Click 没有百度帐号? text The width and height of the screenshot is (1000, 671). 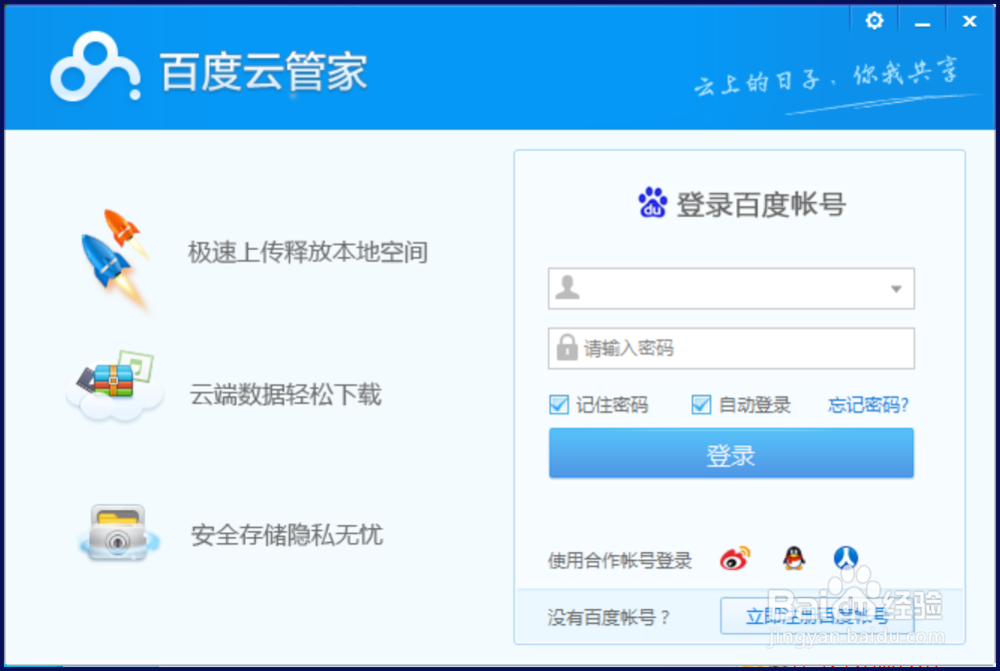pyautogui.click(x=608, y=617)
